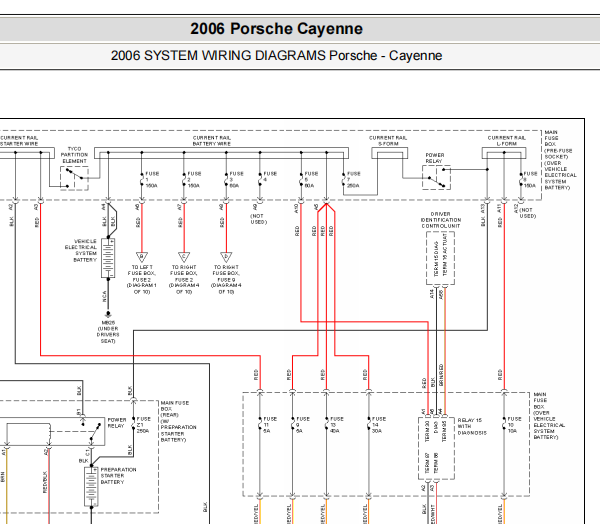Click the Fuse 8 150A fuse symbol
Screen dimensions: 600x524
521,180
